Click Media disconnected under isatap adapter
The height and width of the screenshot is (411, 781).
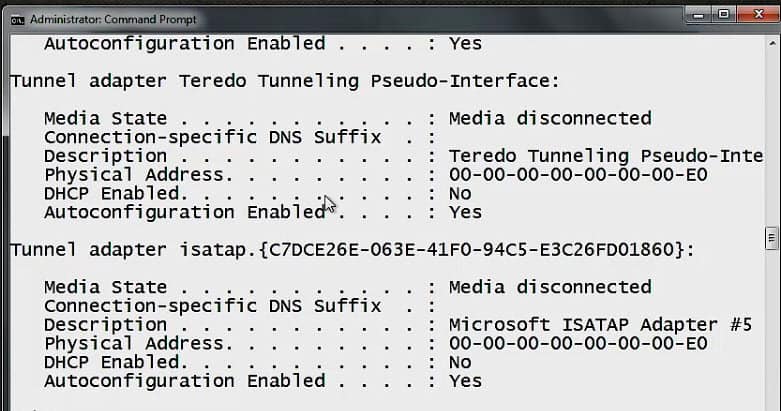click(550, 287)
